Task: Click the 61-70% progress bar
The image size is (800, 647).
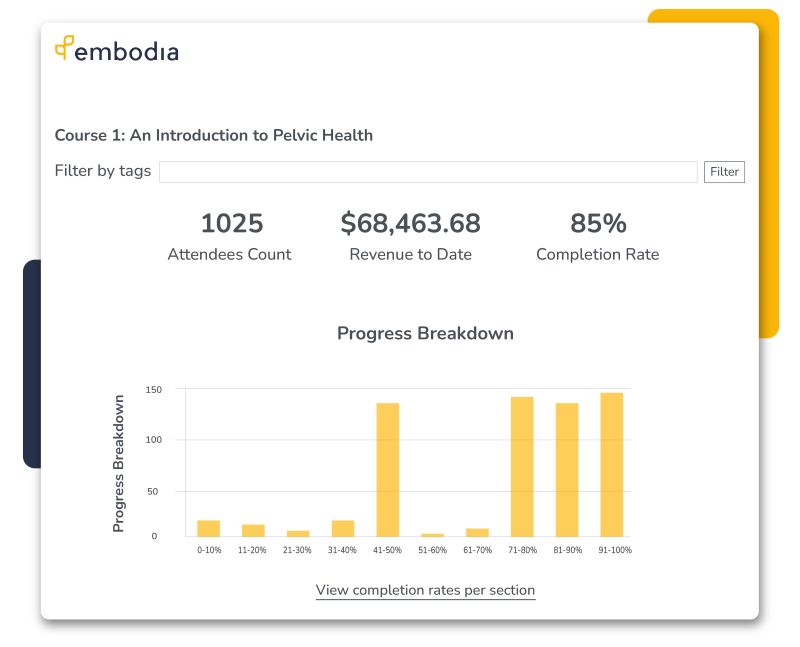Action: (x=477, y=532)
